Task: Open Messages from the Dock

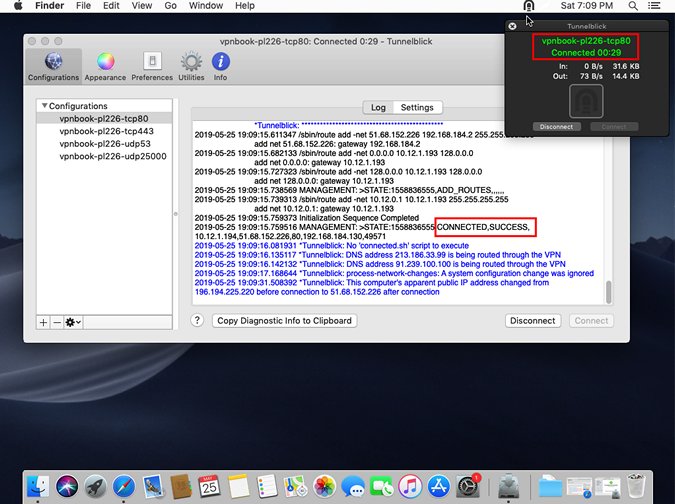Action: click(x=353, y=487)
